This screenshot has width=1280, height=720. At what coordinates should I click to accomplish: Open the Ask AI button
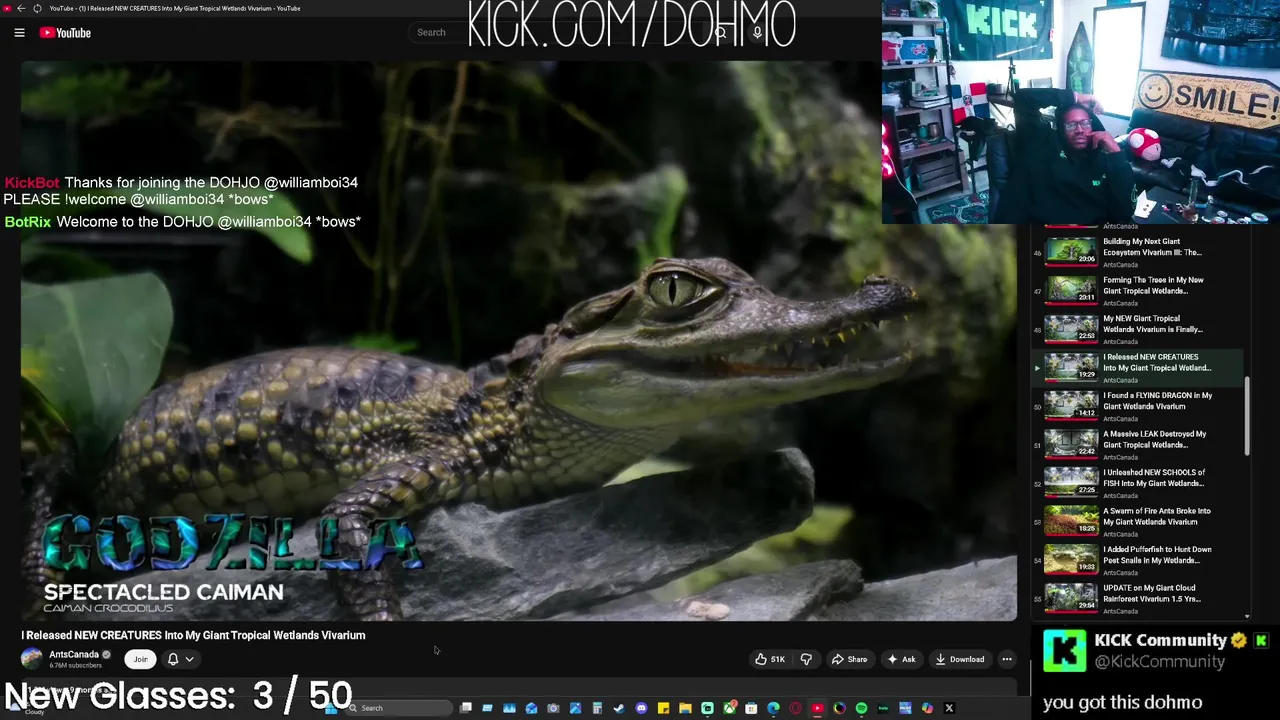pyautogui.click(x=900, y=659)
